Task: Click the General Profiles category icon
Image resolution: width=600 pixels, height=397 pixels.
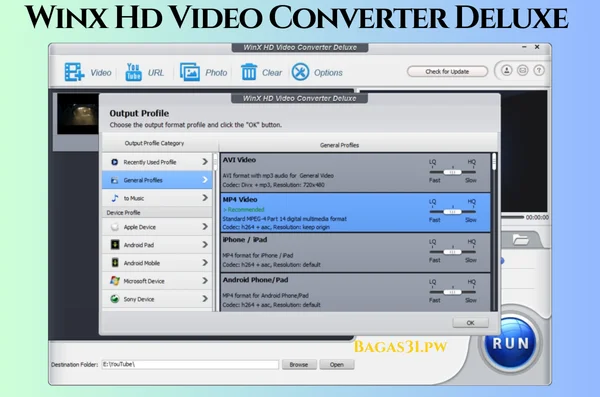Action: click(114, 180)
